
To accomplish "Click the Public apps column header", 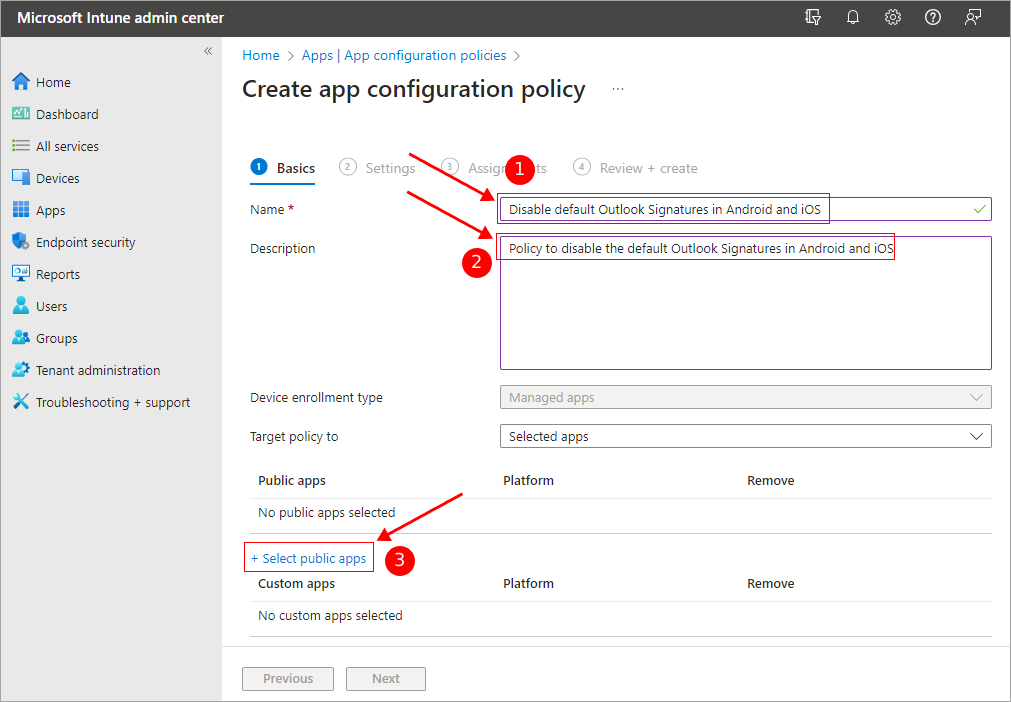I will coord(291,480).
